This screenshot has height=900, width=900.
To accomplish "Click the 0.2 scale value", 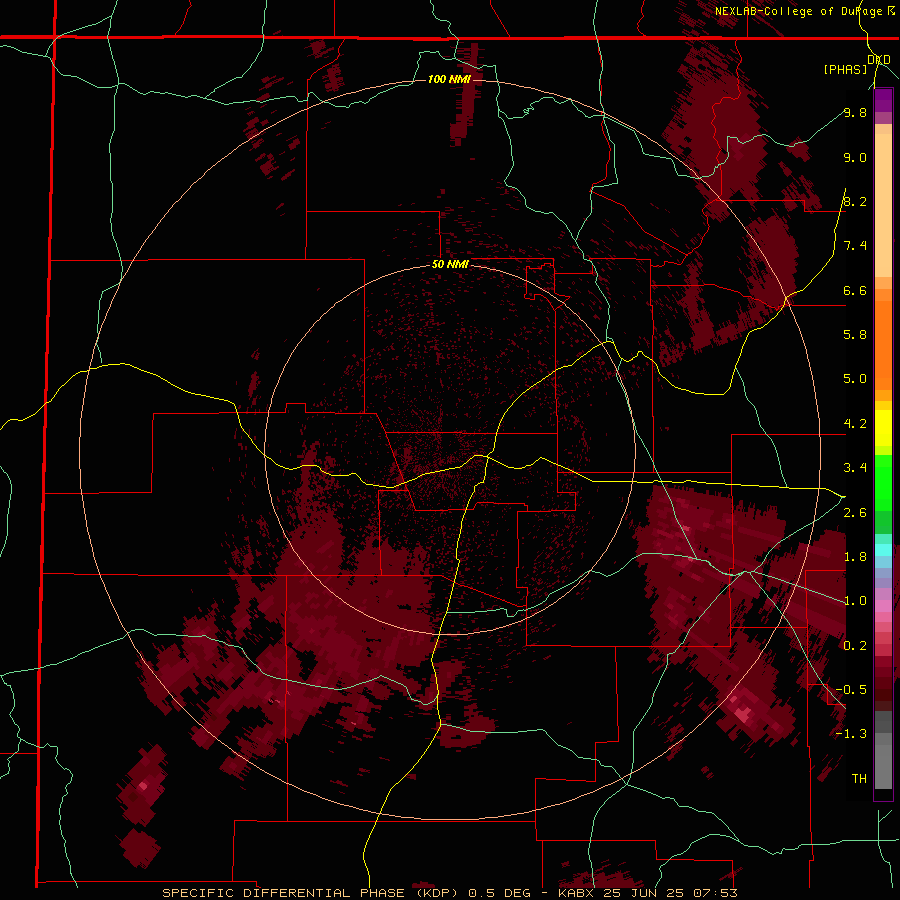I will click(855, 646).
